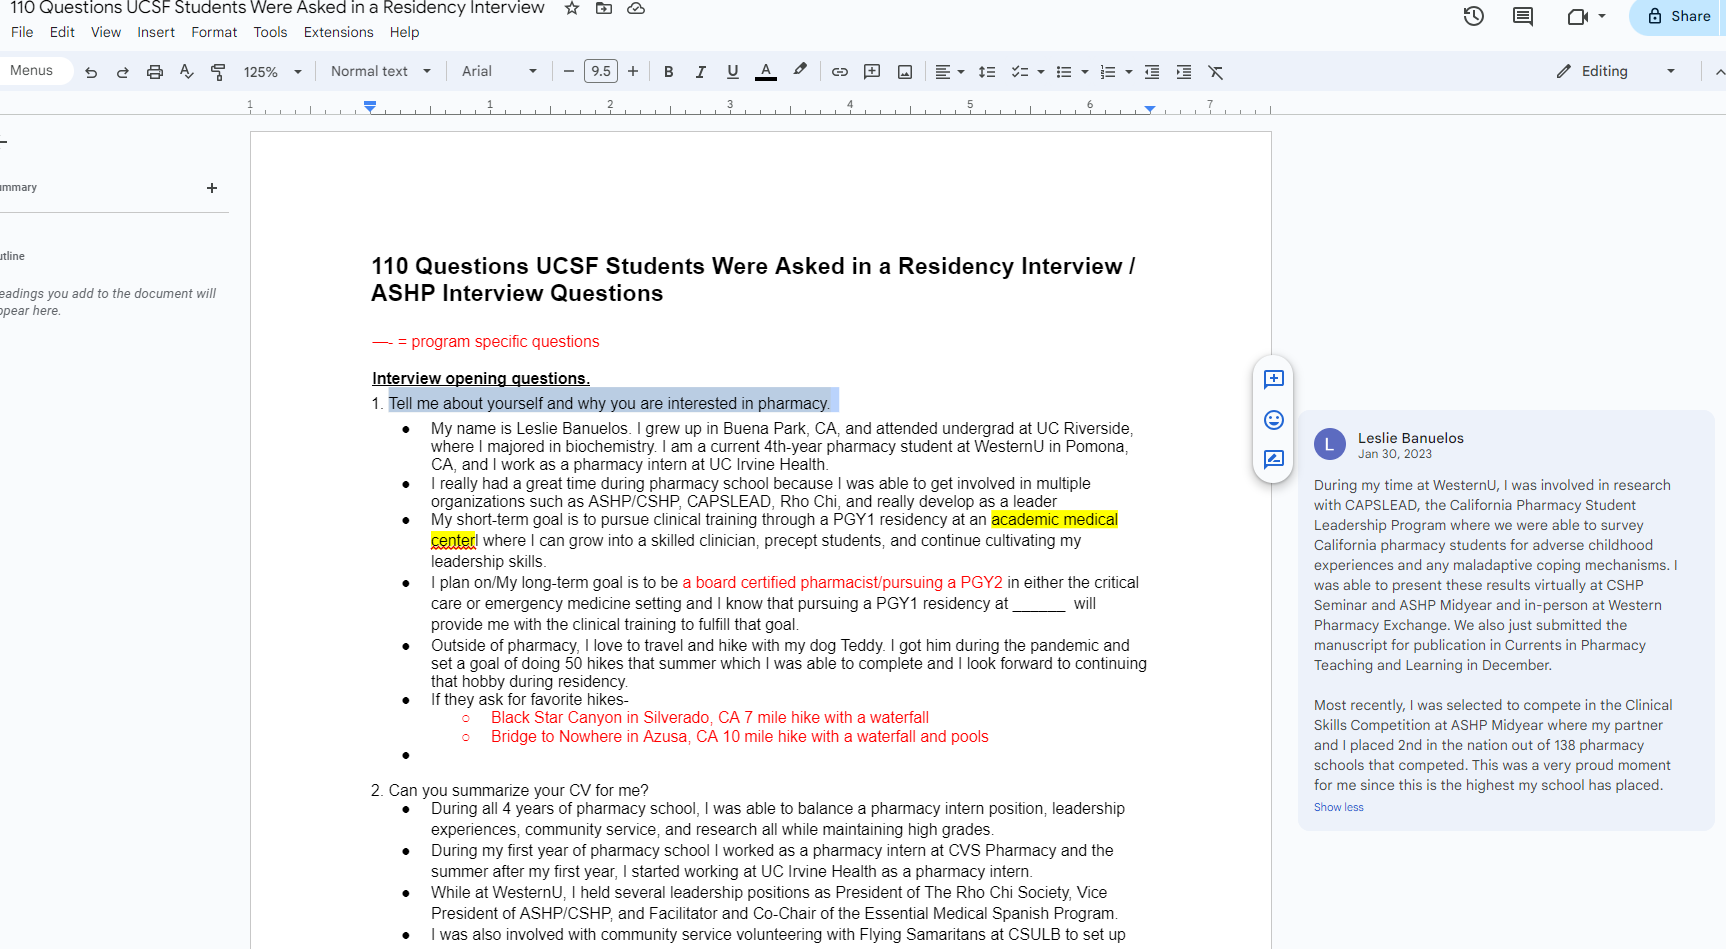Open checklist menu dropdown arrow
Screen dimensions: 1726x949
[x=1041, y=72]
